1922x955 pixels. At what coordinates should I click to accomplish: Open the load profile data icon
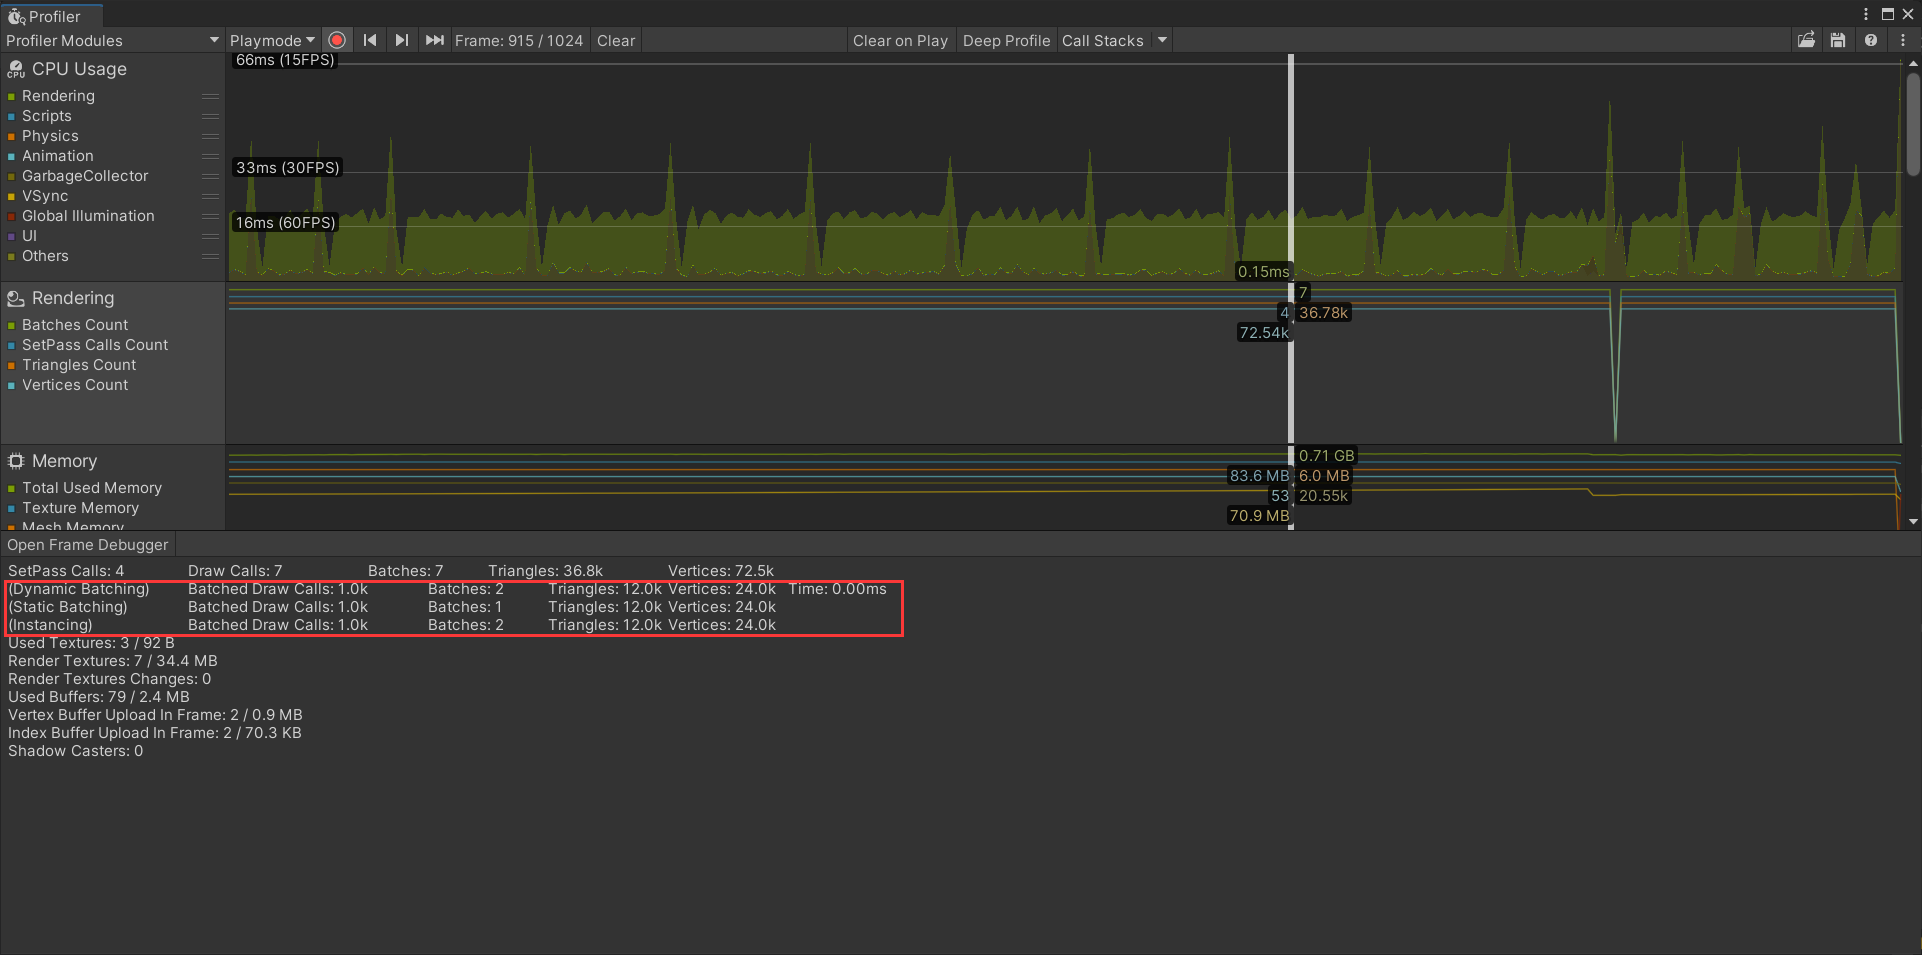click(x=1806, y=39)
